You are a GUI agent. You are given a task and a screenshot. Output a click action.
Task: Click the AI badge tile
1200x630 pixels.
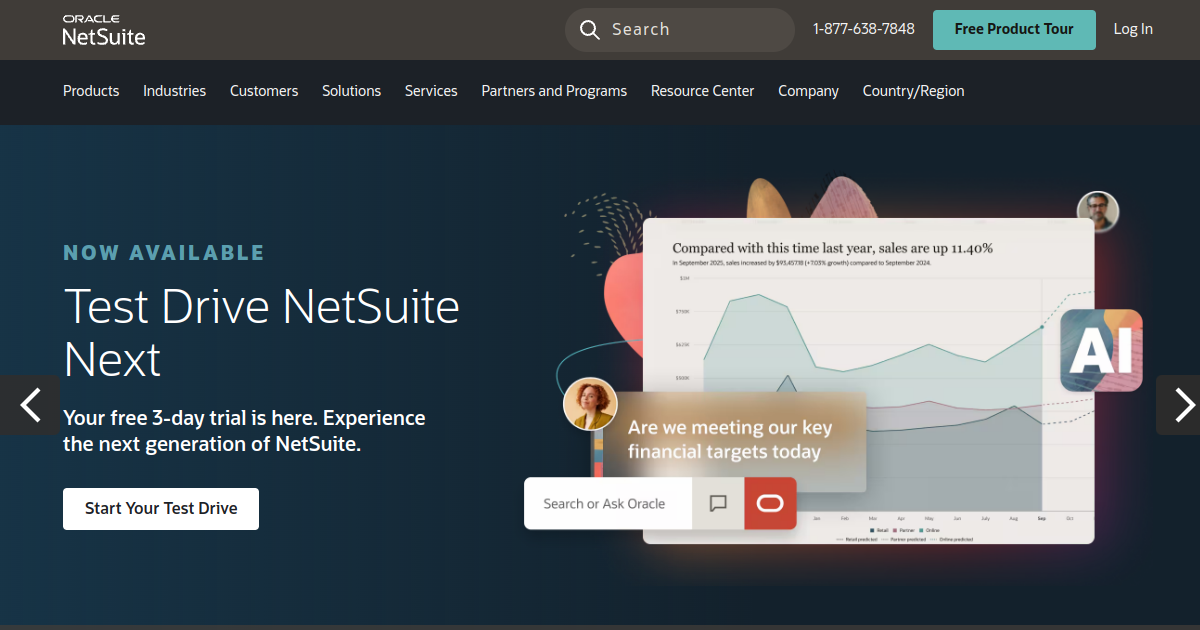[1101, 350]
